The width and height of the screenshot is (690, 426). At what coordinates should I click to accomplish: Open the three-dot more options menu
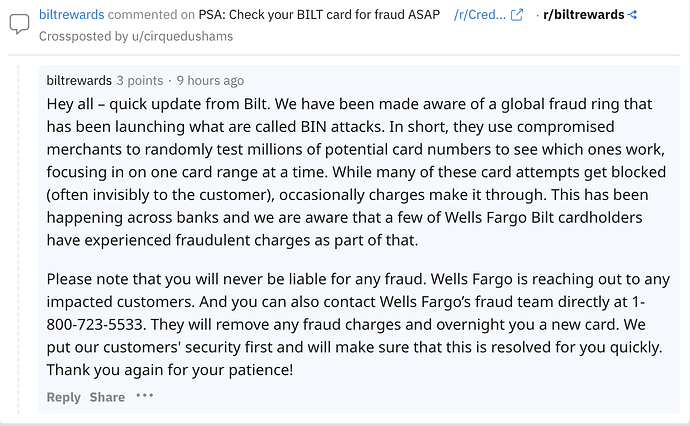(144, 396)
